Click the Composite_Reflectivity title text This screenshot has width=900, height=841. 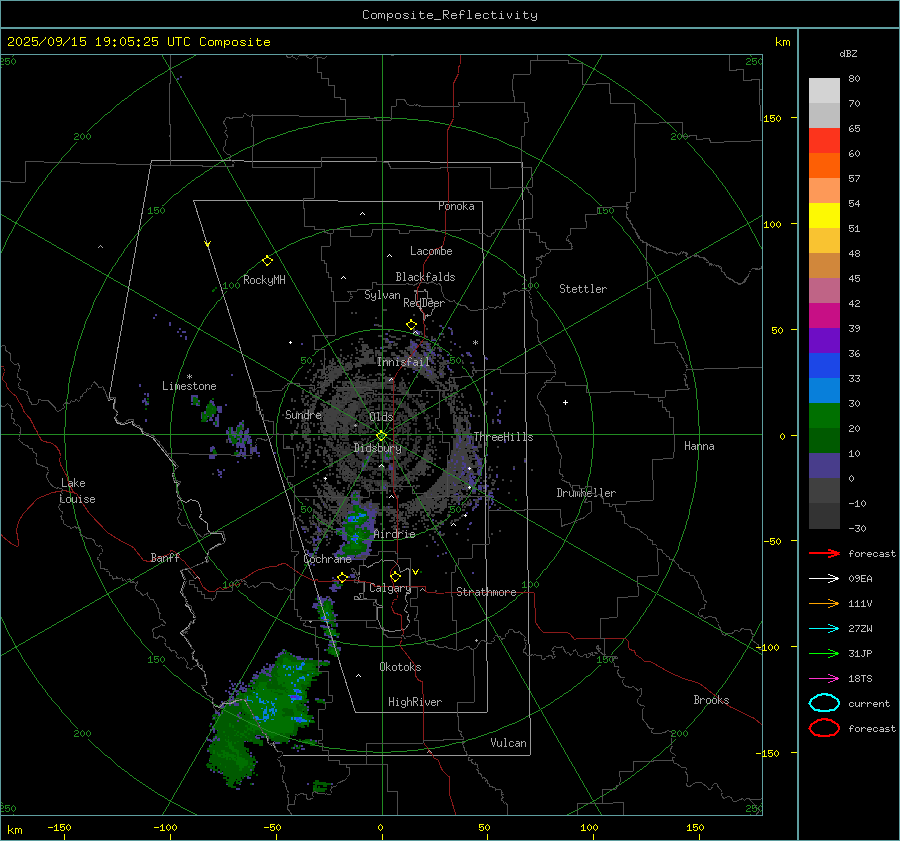(450, 15)
